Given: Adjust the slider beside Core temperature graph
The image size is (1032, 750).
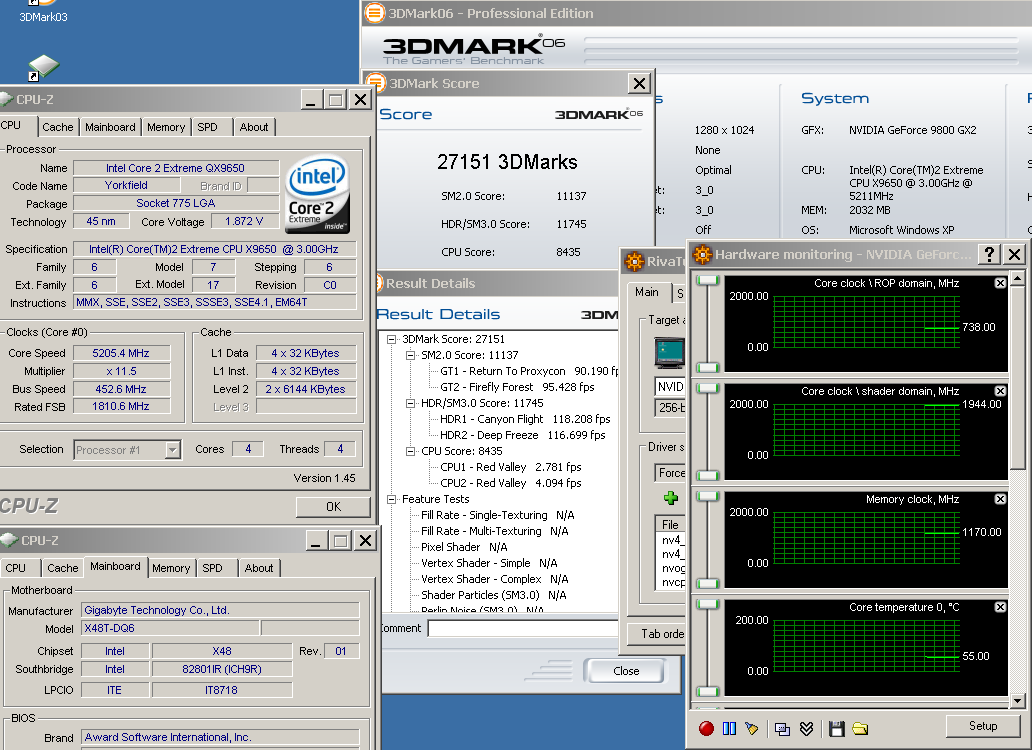Looking at the screenshot, I should tap(708, 648).
